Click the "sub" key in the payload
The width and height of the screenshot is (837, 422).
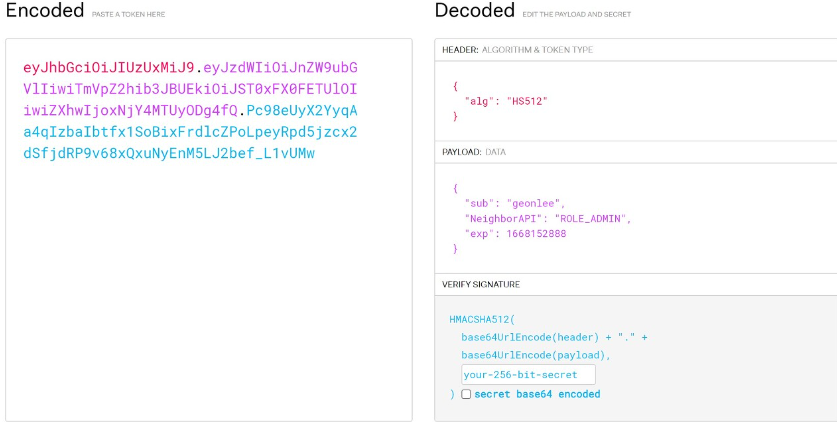(476, 204)
